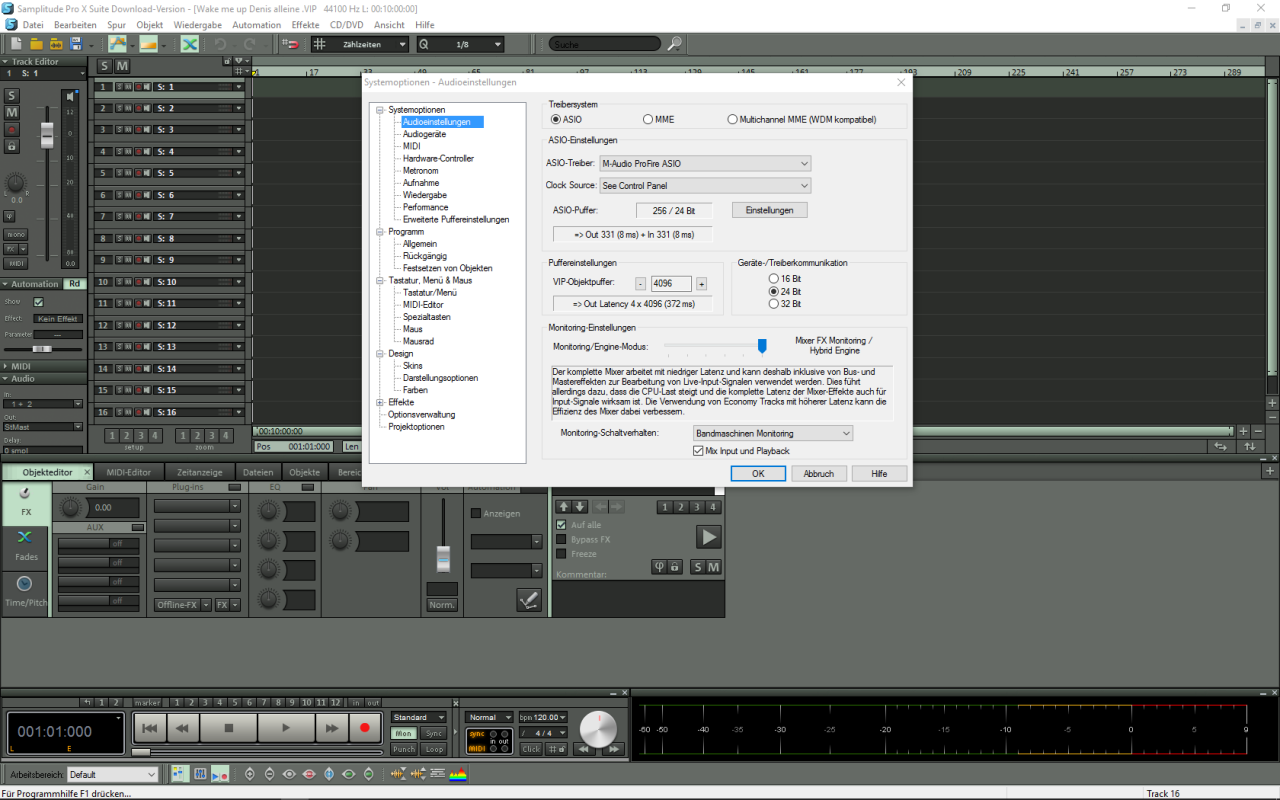
Task: Open the ASIO-Treiber dropdown
Action: coord(704,163)
